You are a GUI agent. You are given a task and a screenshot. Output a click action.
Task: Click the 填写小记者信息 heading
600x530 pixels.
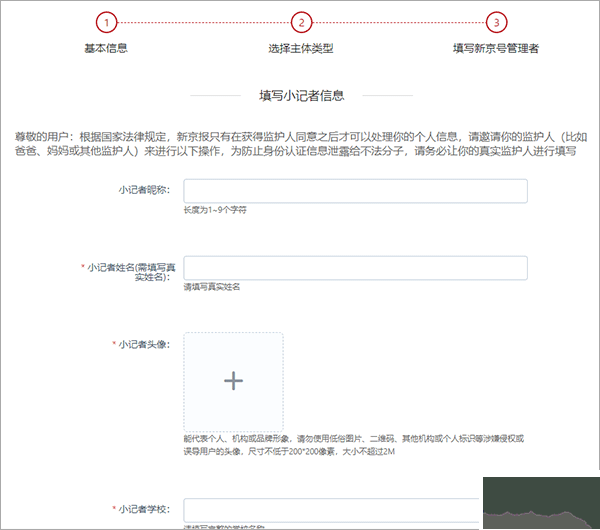302,95
